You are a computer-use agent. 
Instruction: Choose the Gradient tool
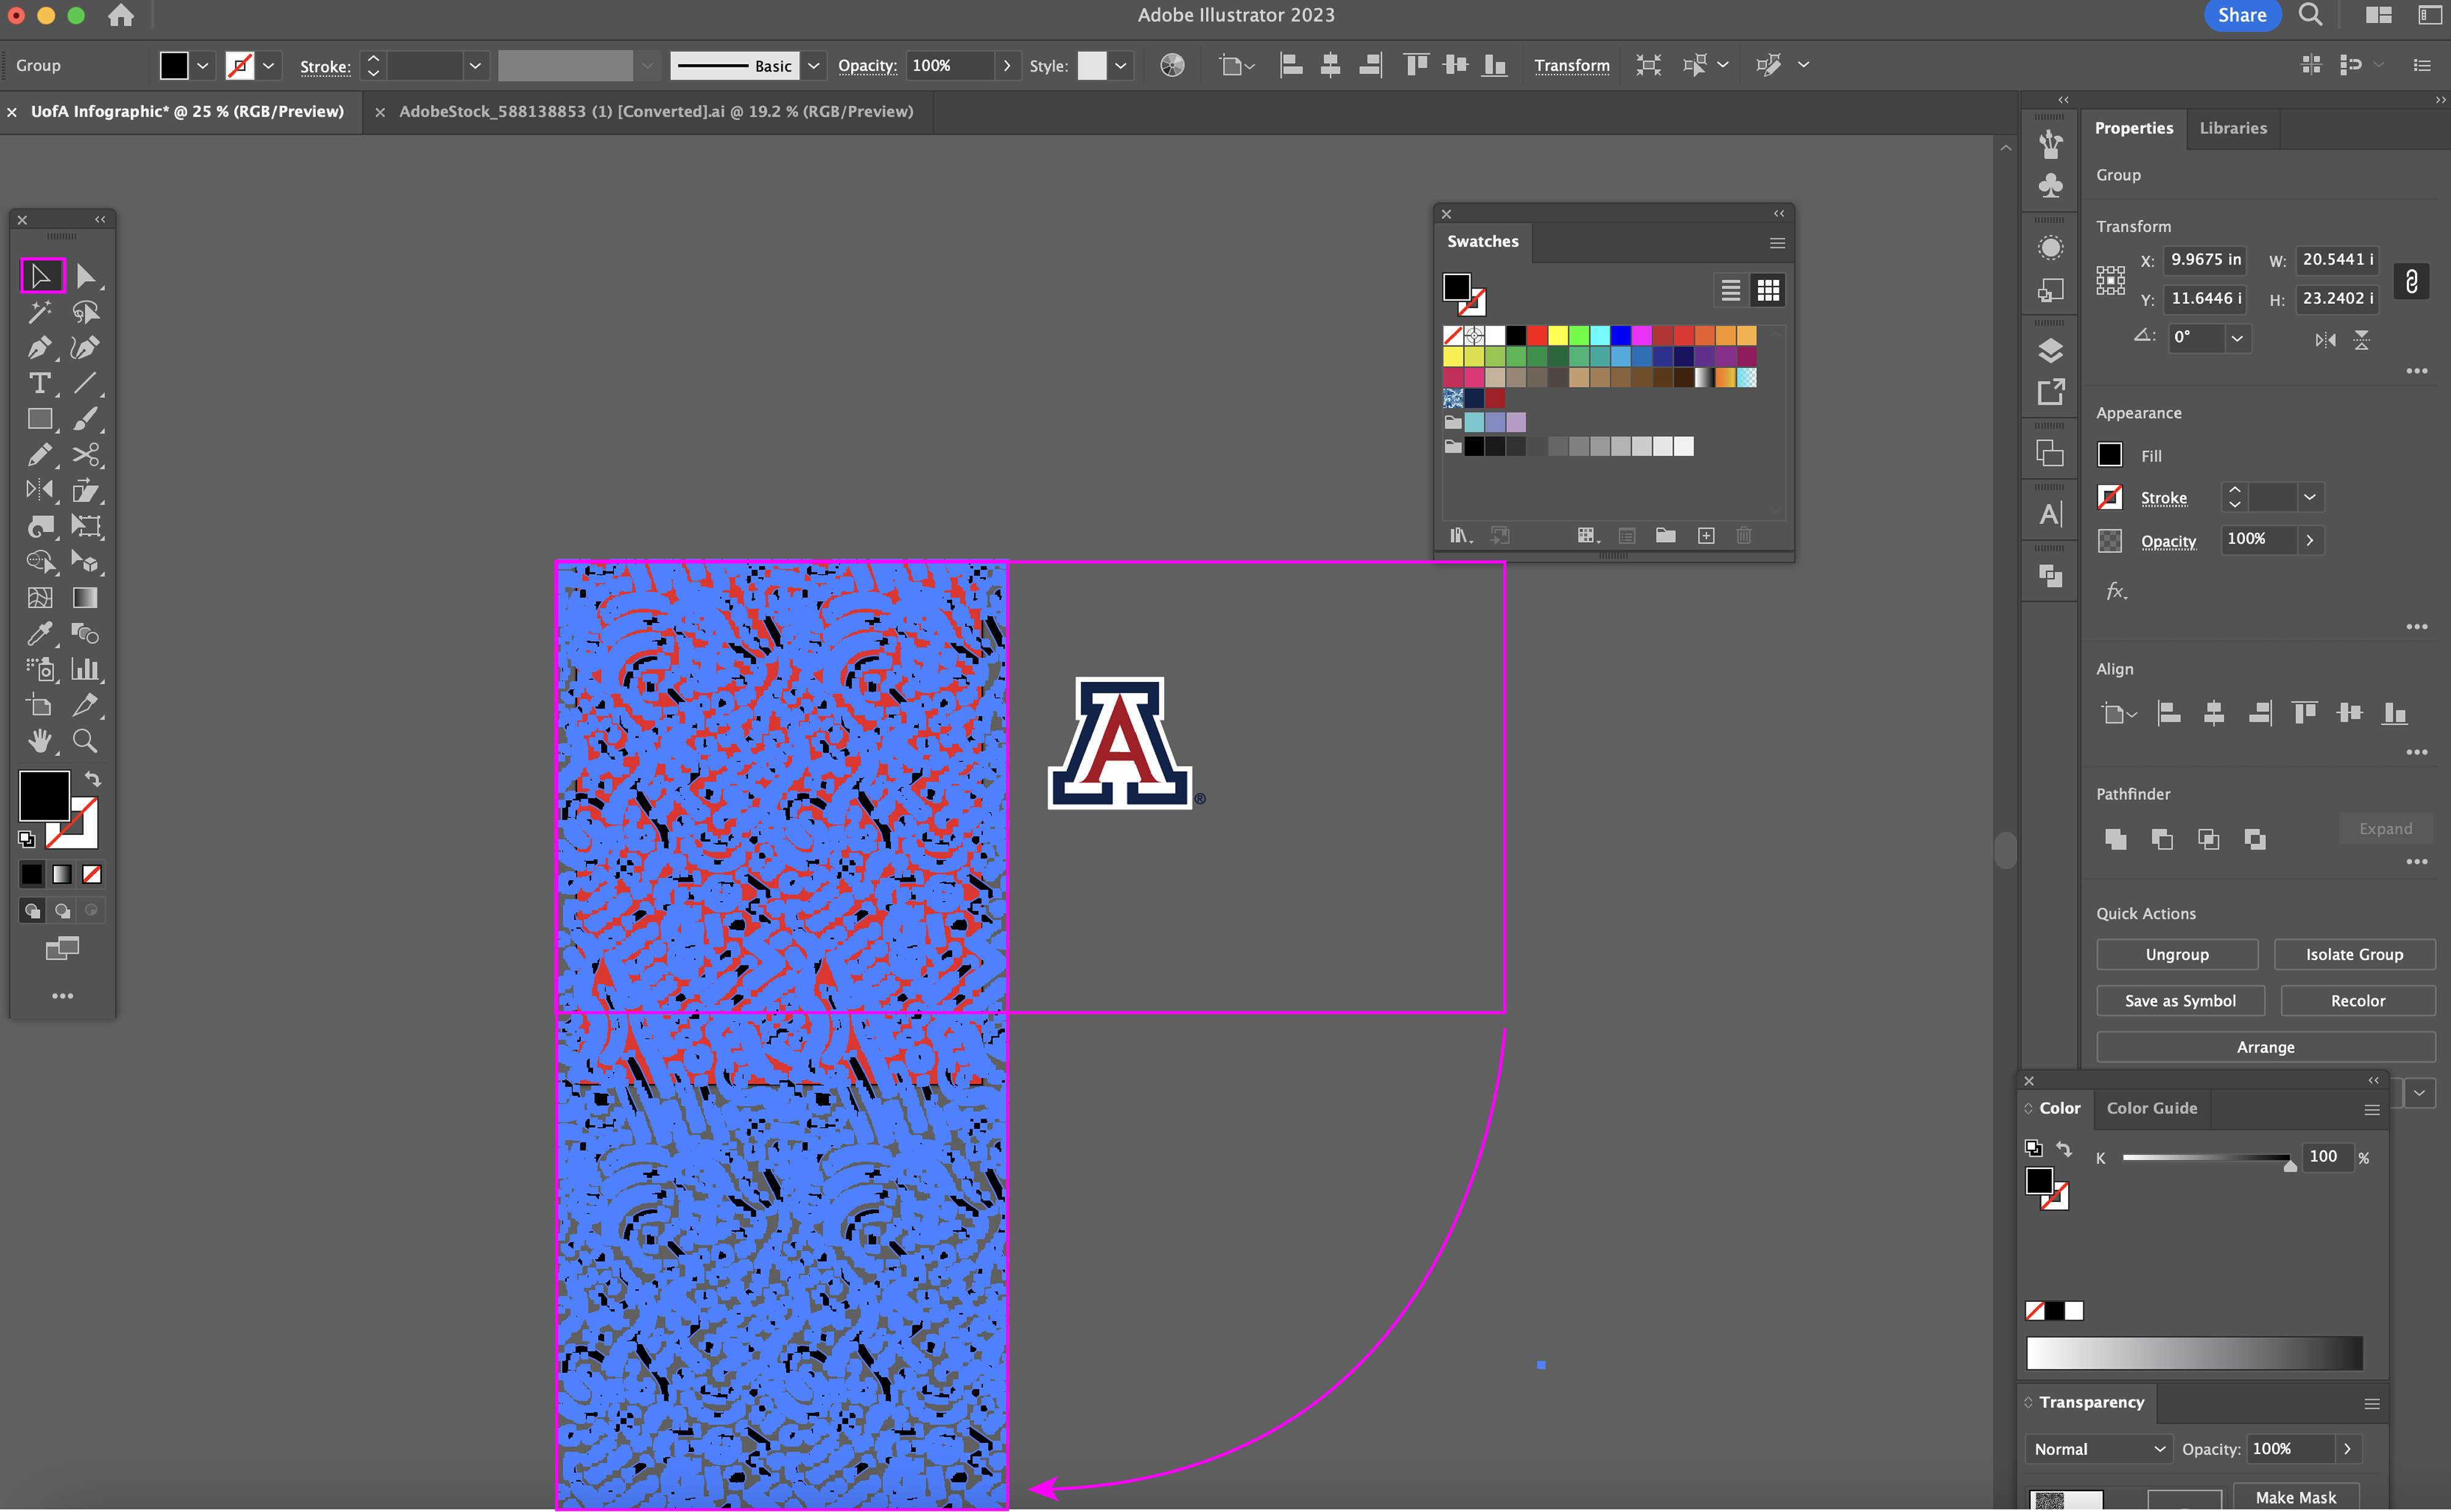click(85, 598)
